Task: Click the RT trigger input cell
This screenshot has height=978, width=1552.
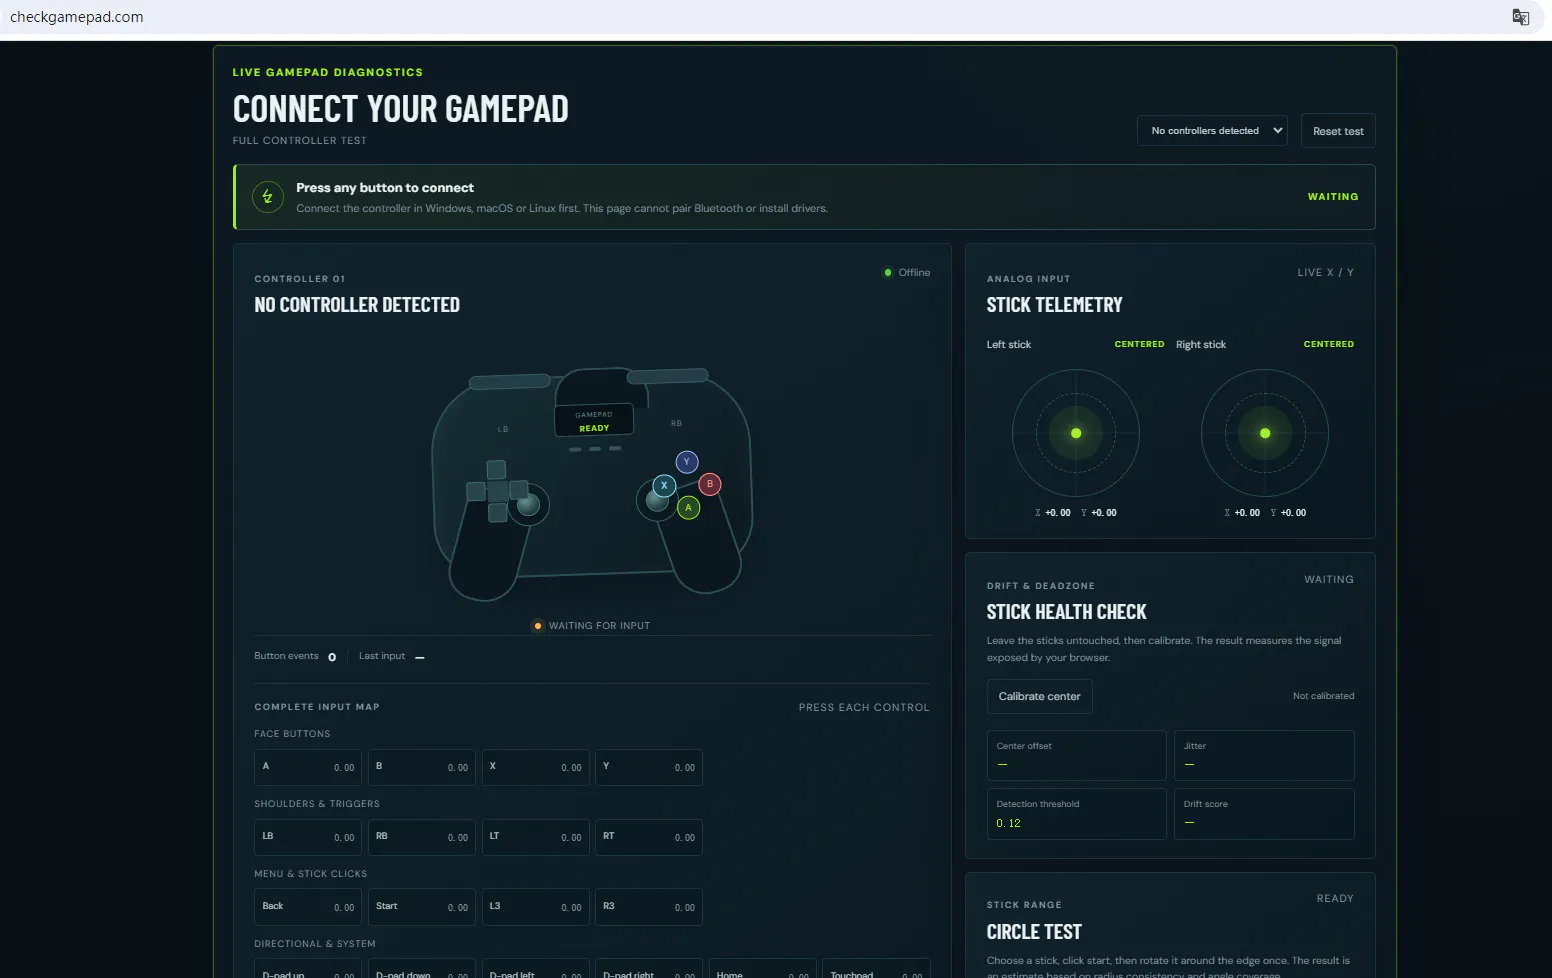Action: coord(649,837)
